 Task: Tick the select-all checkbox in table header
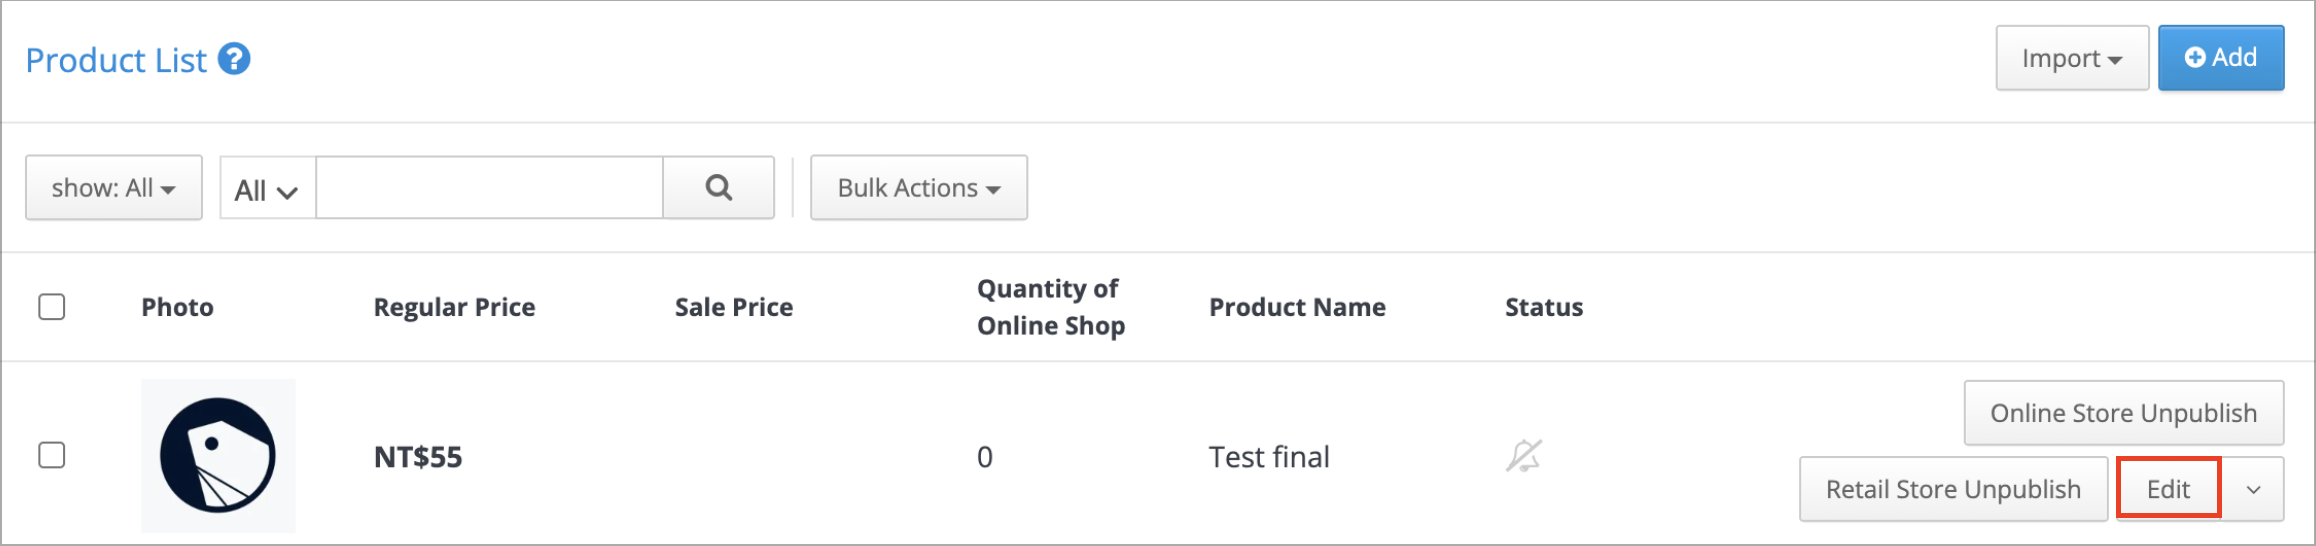click(52, 306)
